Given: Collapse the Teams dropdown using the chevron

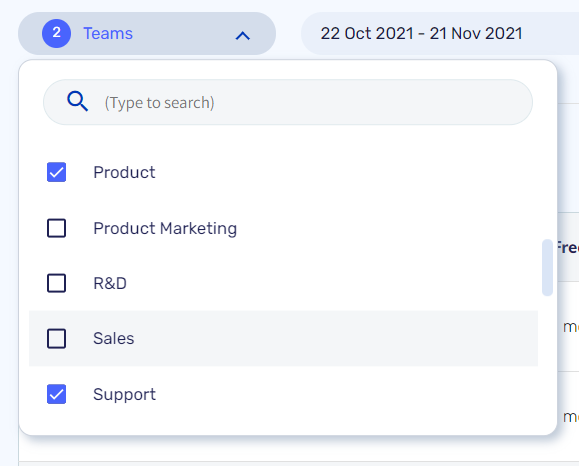Looking at the screenshot, I should (x=243, y=36).
